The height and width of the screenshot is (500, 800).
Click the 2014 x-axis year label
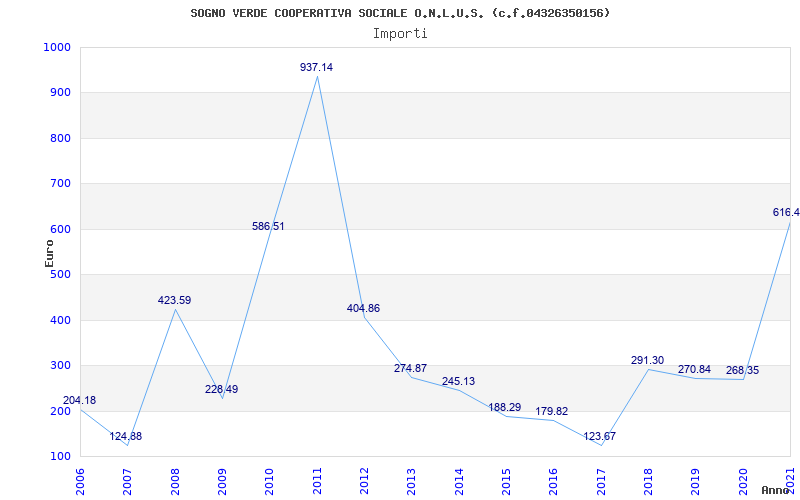coord(459,481)
